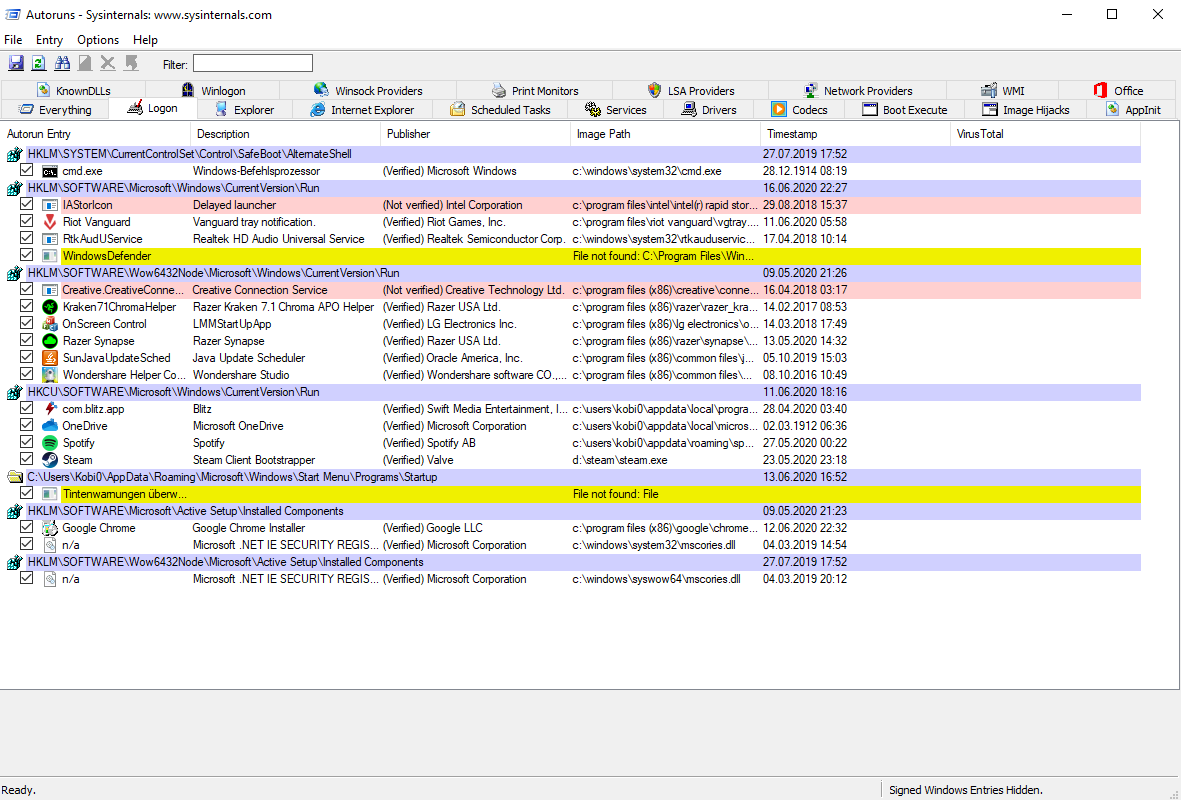
Task: Click the com.blitz.app entry icon
Action: [x=50, y=409]
